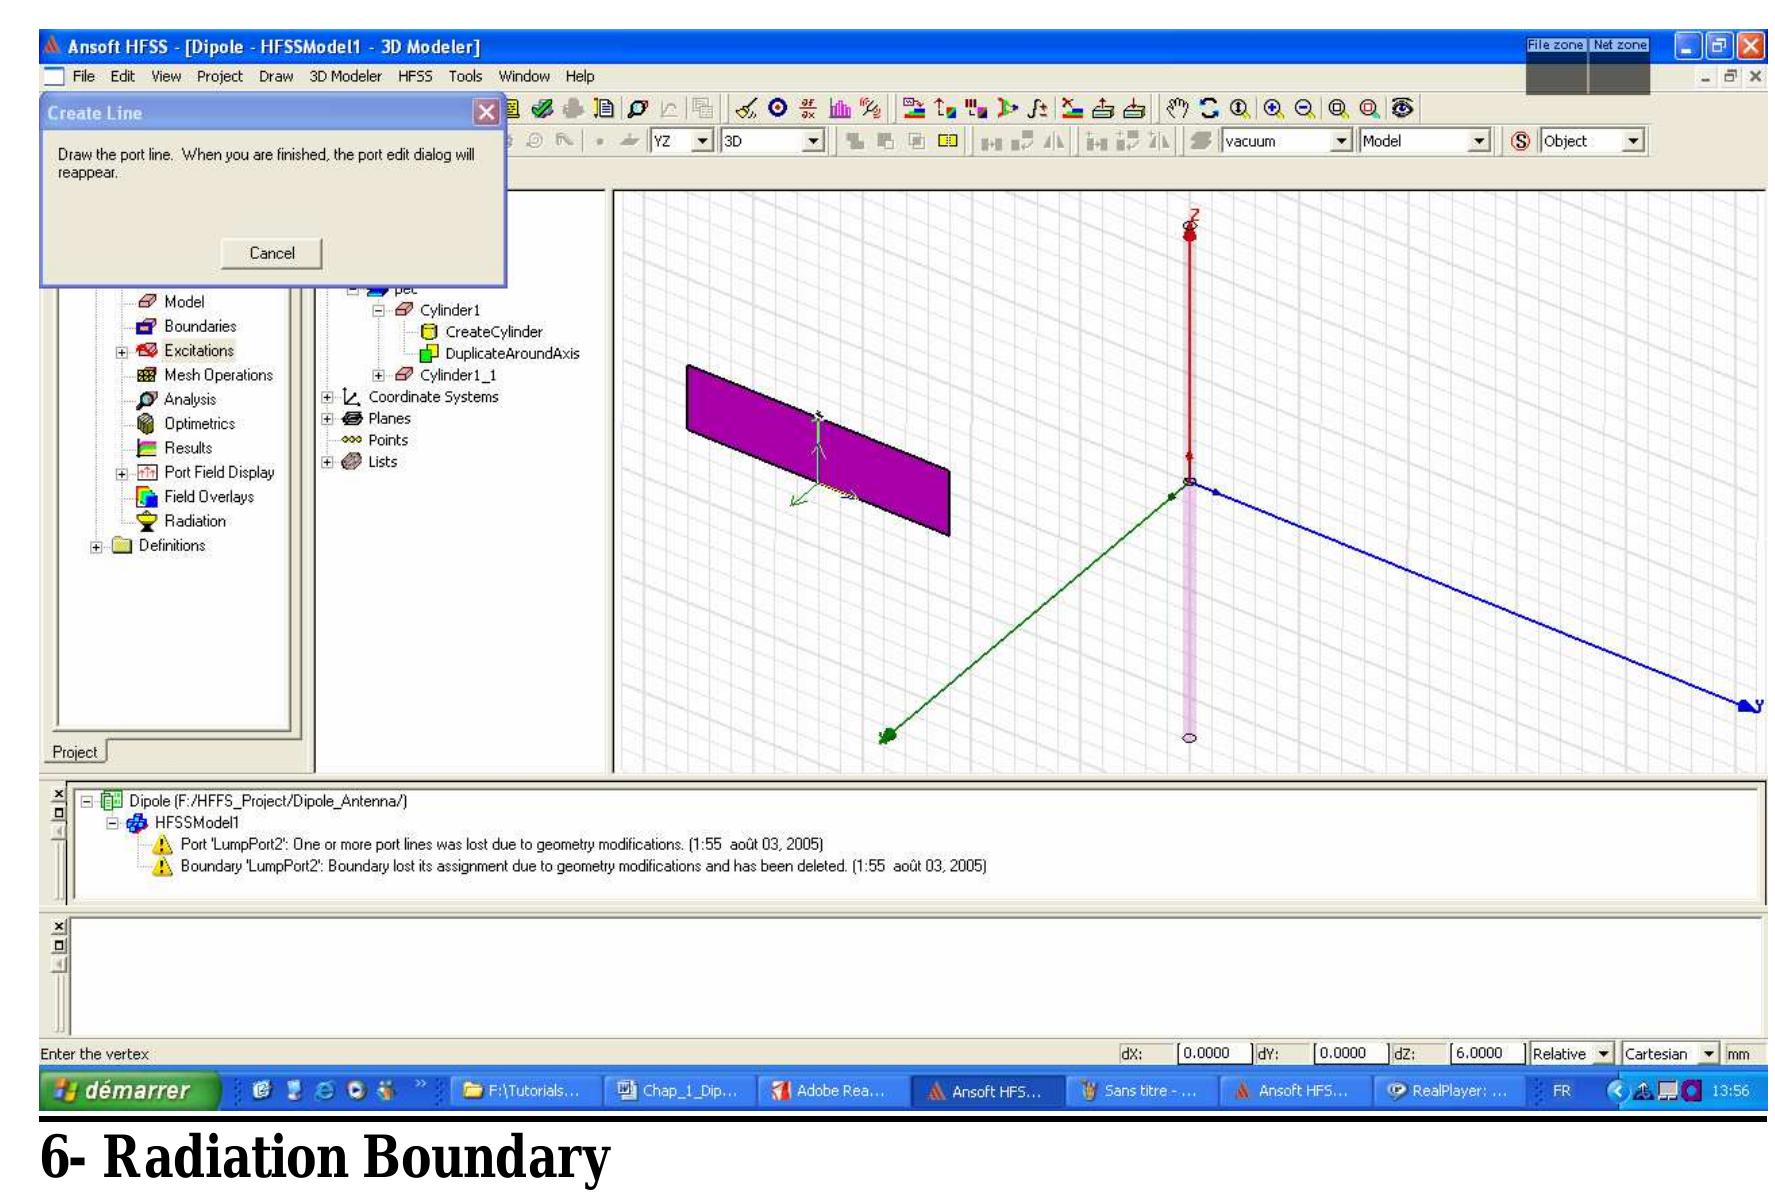The image size is (1775, 1201).
Task: Activate the Rotate view tool
Action: [1208, 107]
